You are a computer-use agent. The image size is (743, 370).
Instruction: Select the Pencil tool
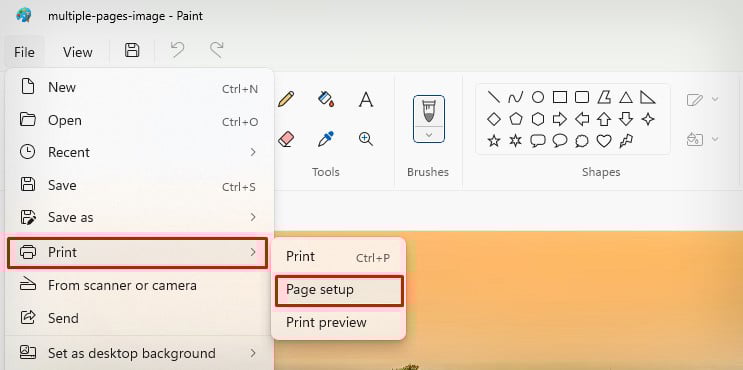click(286, 99)
